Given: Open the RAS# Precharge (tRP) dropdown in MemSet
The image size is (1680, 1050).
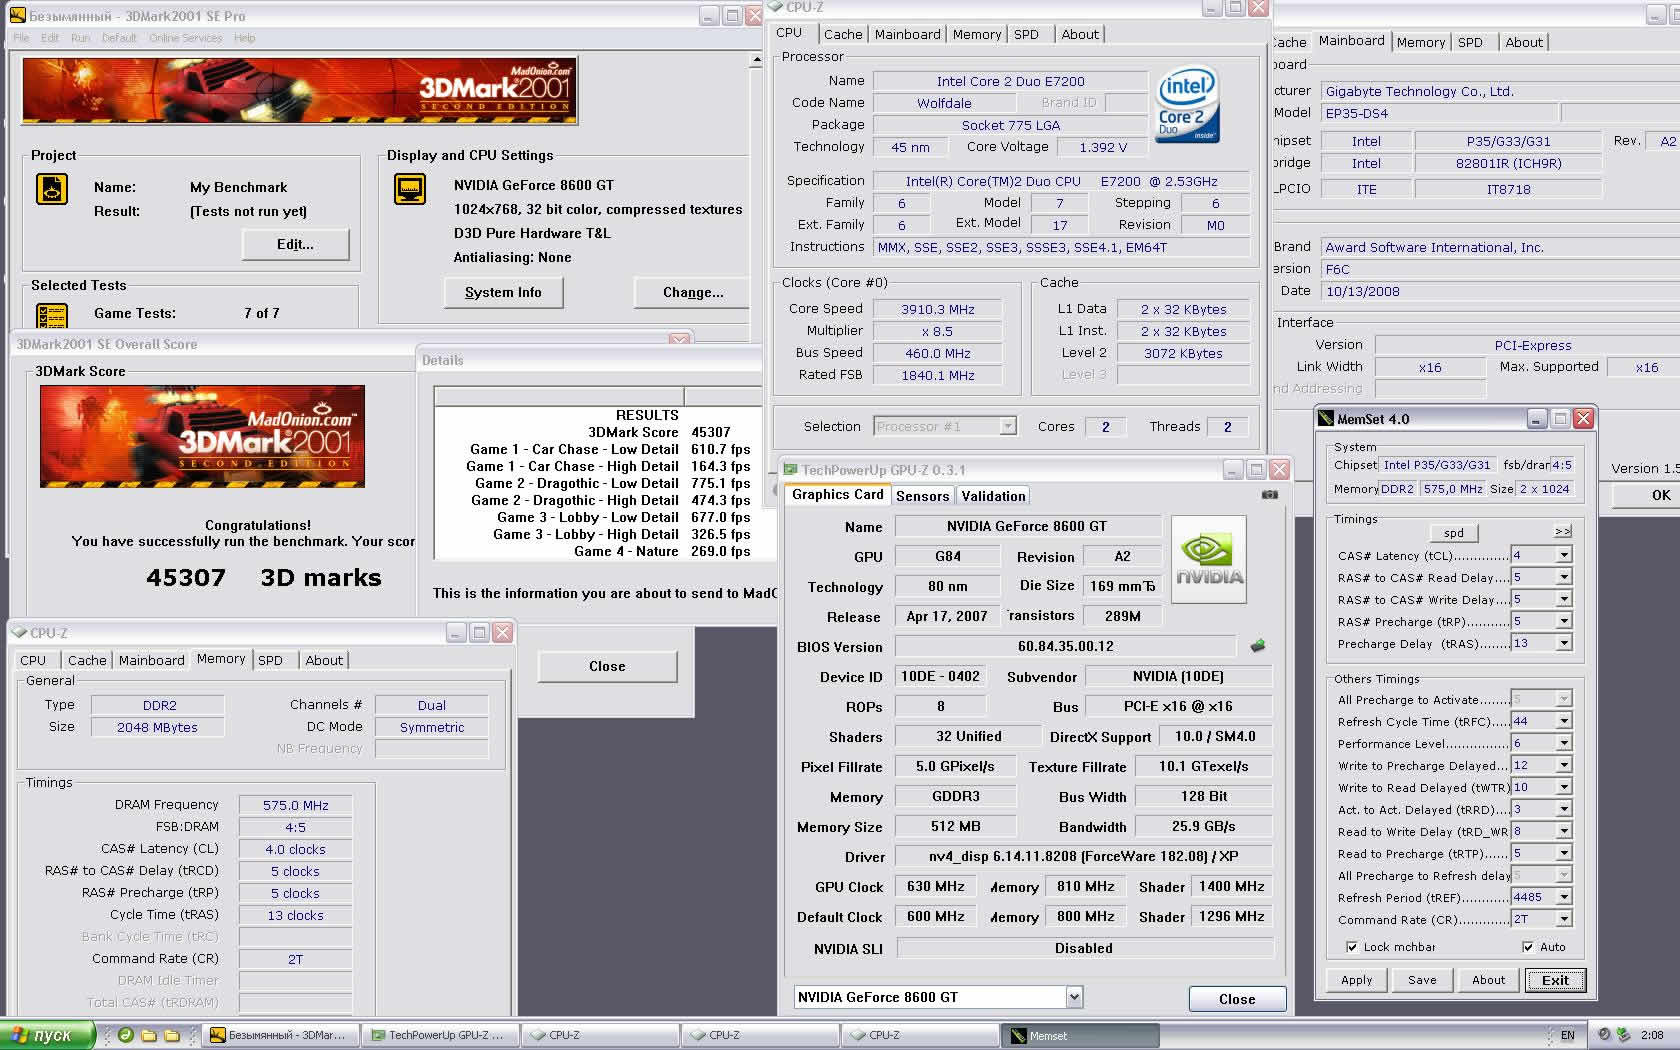Looking at the screenshot, I should click(x=1564, y=621).
